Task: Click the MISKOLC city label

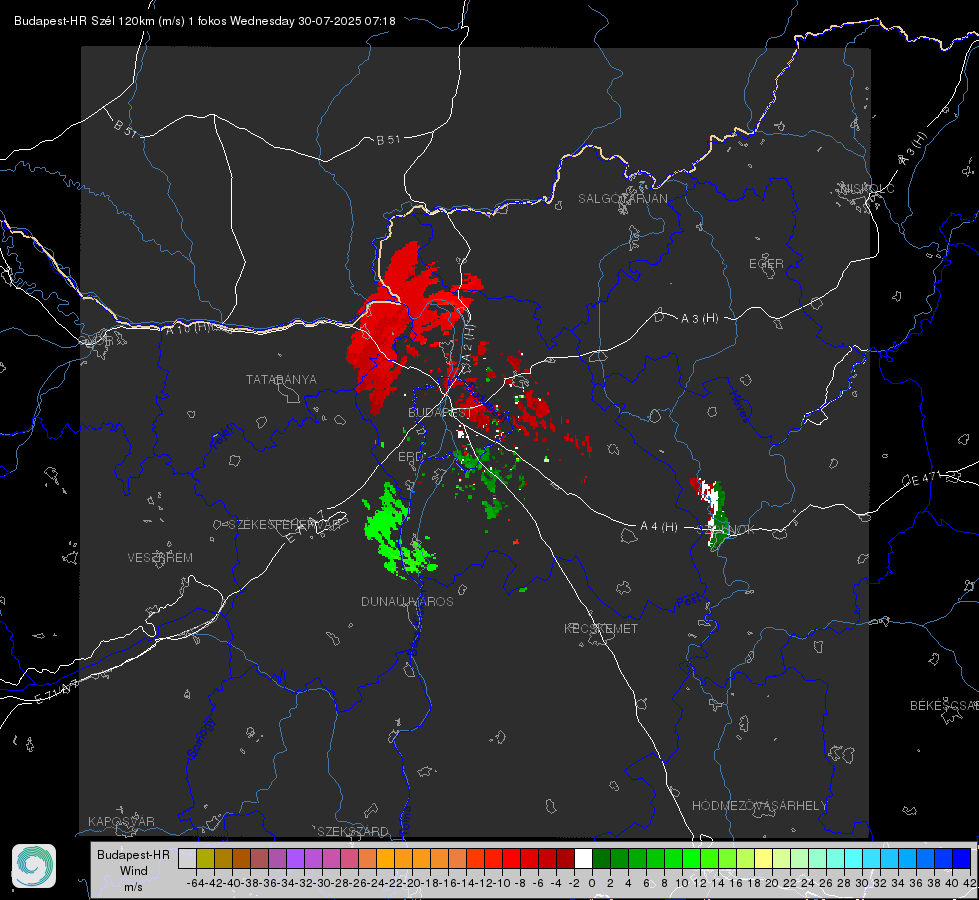Action: [x=867, y=188]
